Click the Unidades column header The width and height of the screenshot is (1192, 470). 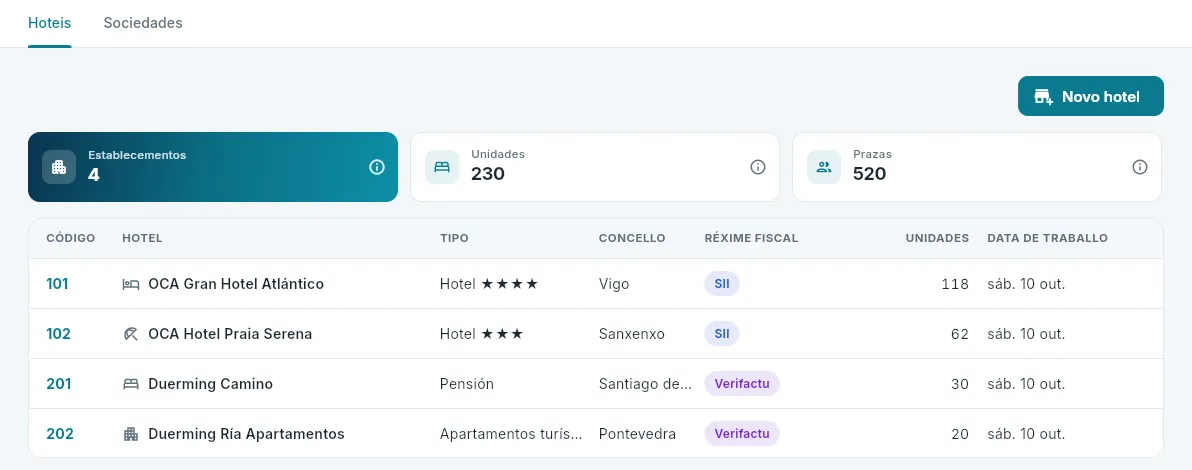click(937, 239)
